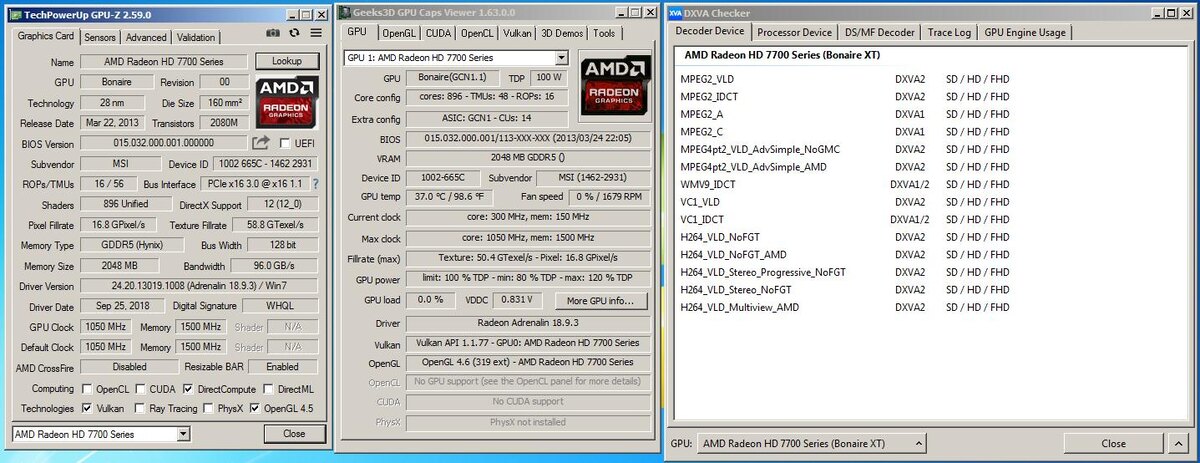Click the BIOS Version field in GPU-Z
1200x463 pixels.
point(164,143)
